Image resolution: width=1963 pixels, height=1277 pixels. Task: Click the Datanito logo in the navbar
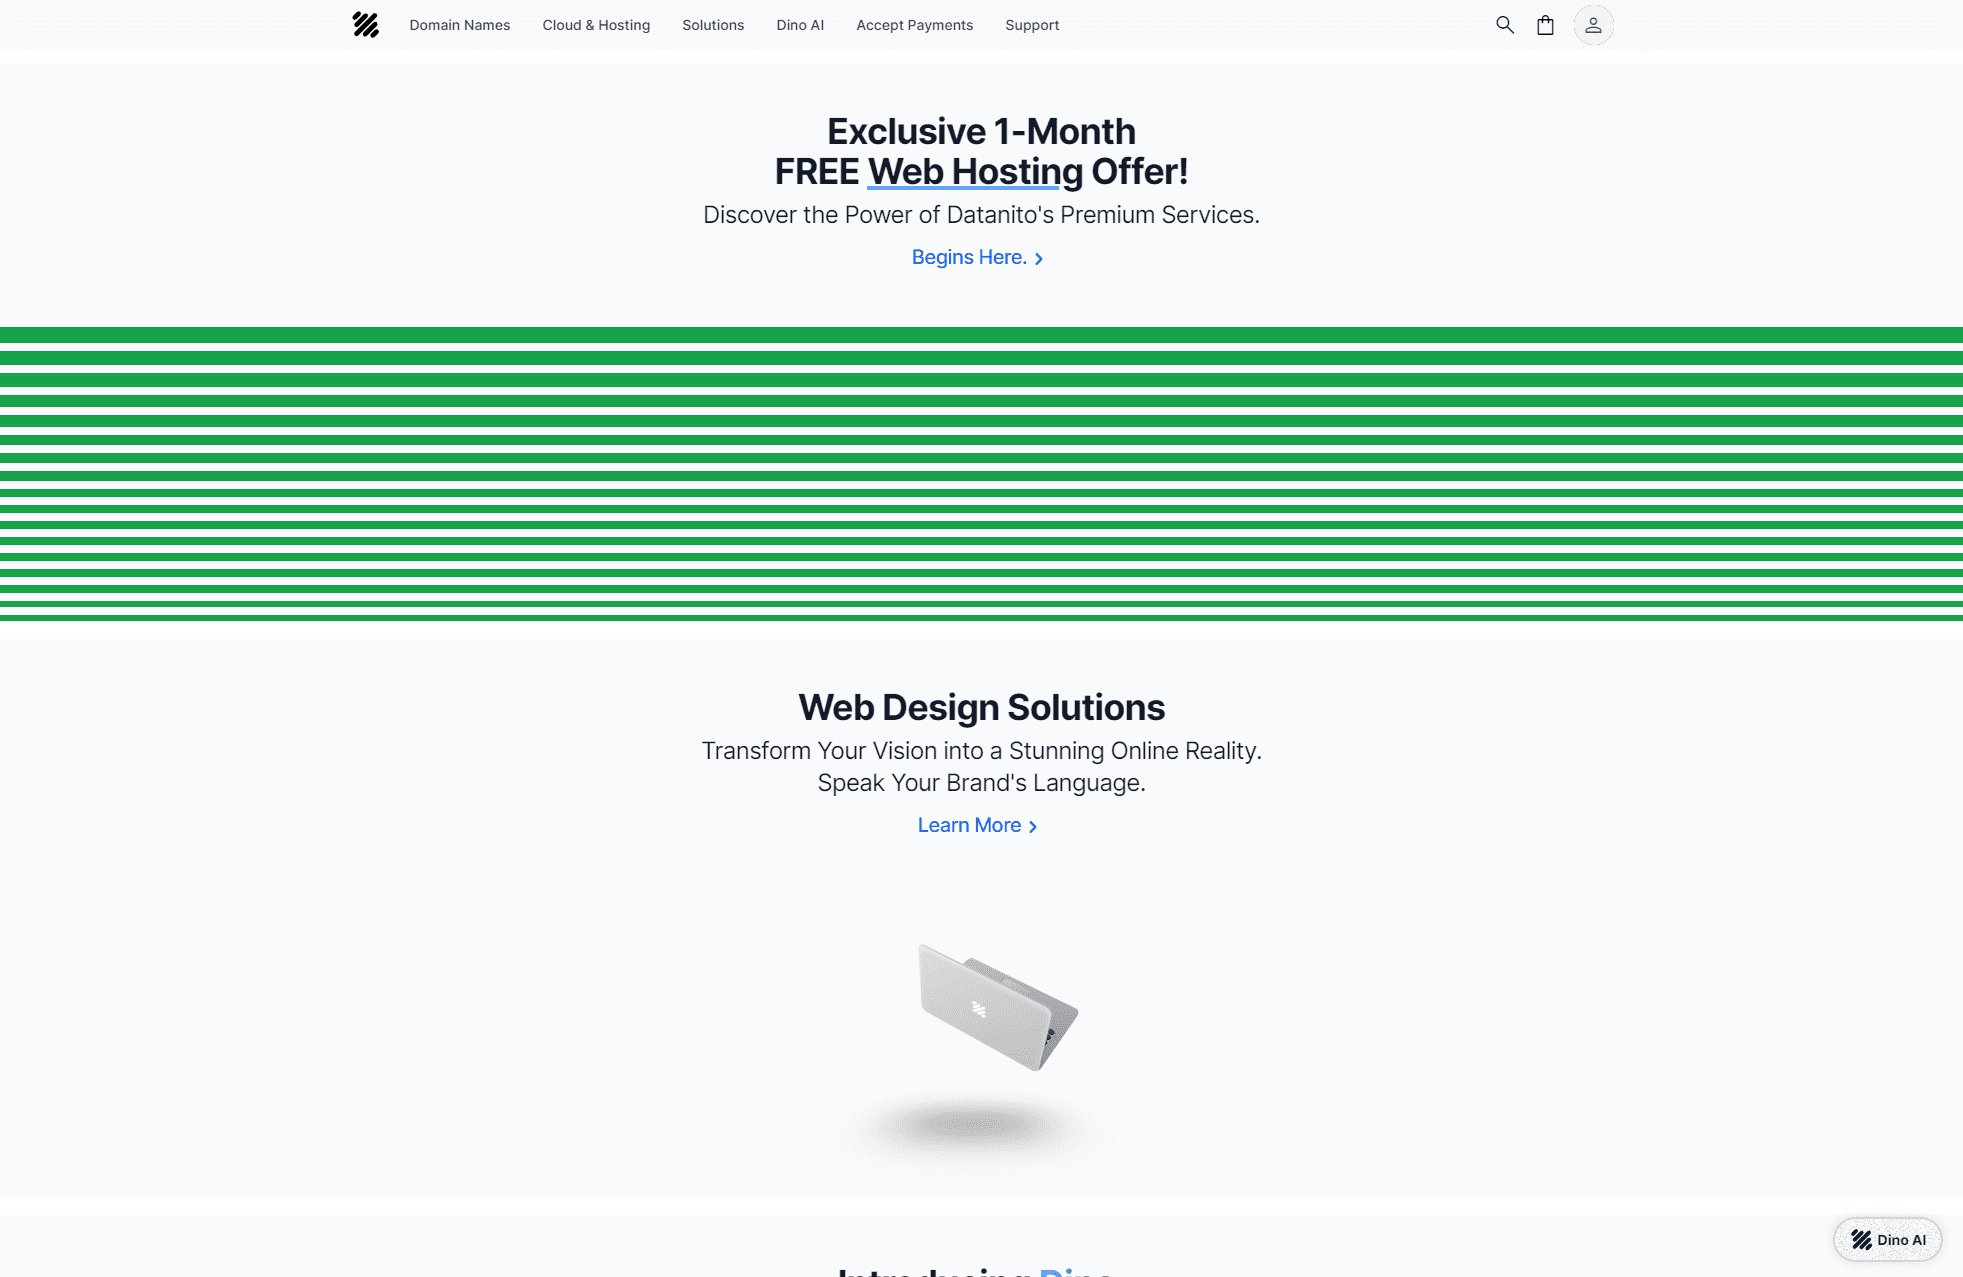click(366, 25)
